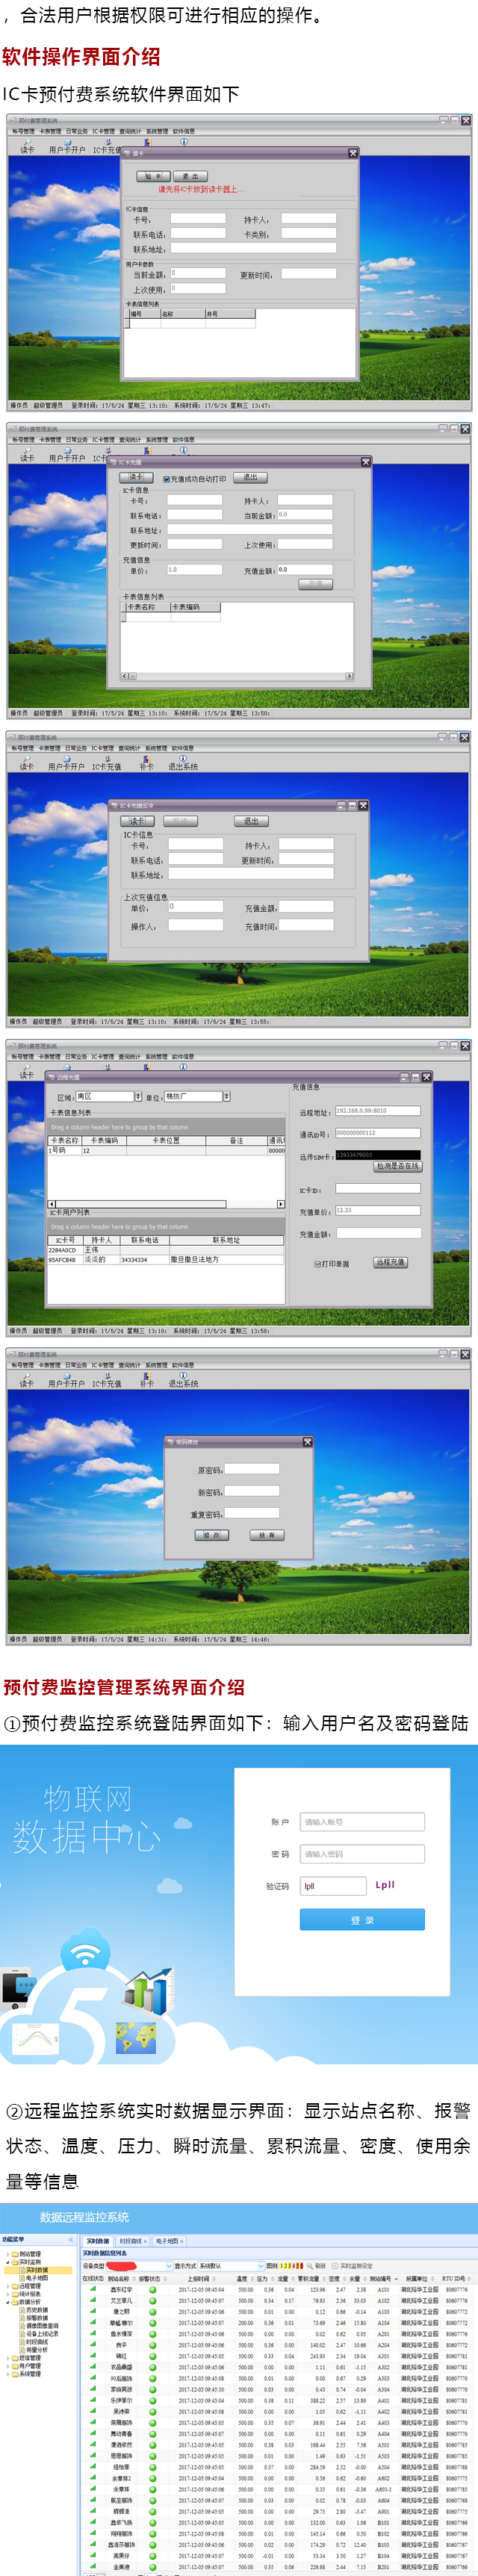Click IC卡充值 toolbar item above IC卡充值反冲 dialog
Image resolution: width=478 pixels, height=2576 pixels.
click(106, 764)
